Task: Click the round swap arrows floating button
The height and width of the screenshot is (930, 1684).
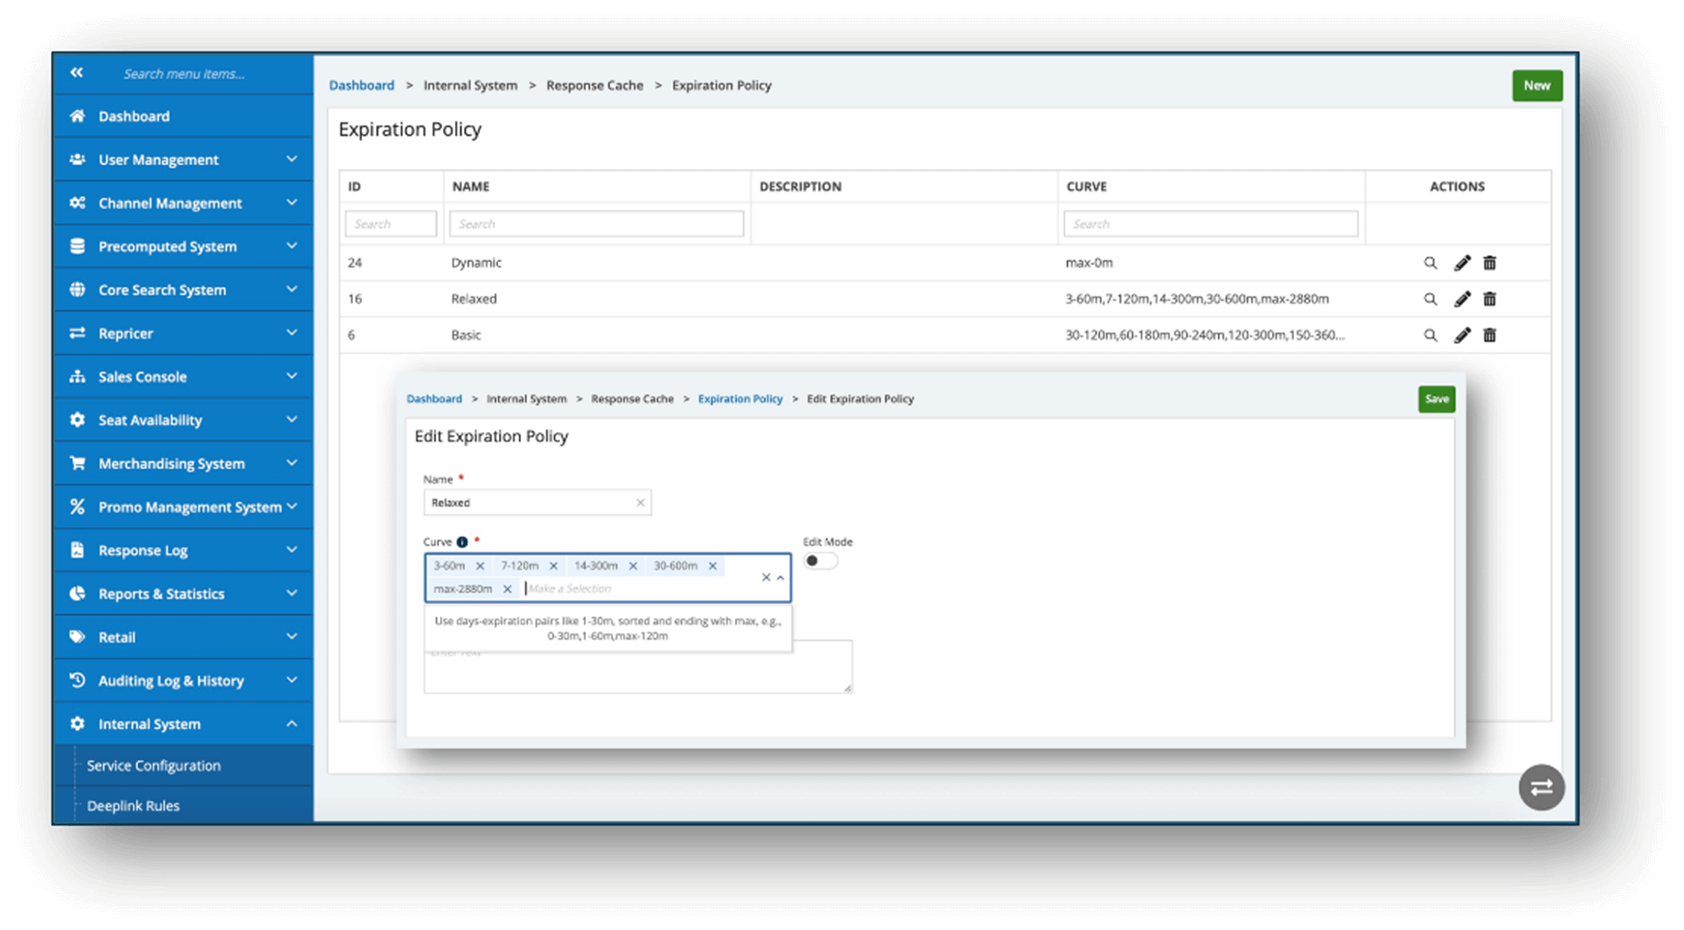Action: coord(1541,787)
